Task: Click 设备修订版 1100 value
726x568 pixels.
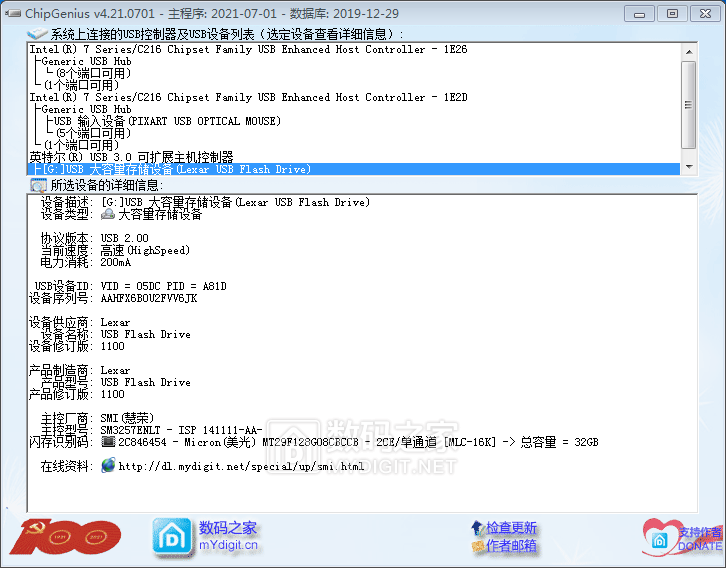Action: pos(113,346)
